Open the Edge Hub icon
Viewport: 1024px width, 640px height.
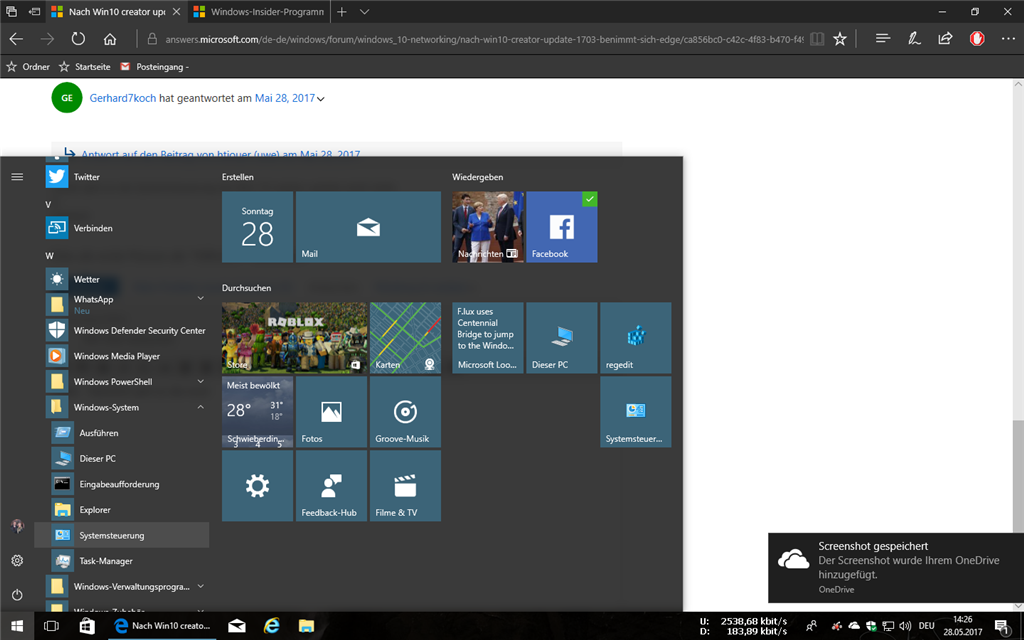tap(883, 39)
